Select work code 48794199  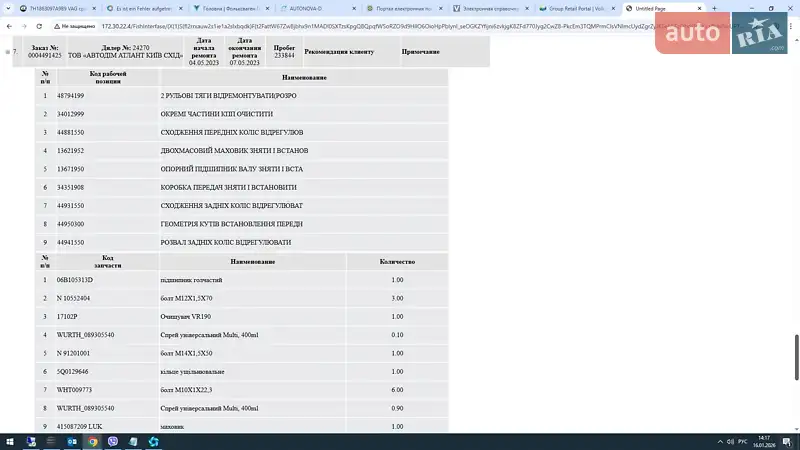[70, 96]
